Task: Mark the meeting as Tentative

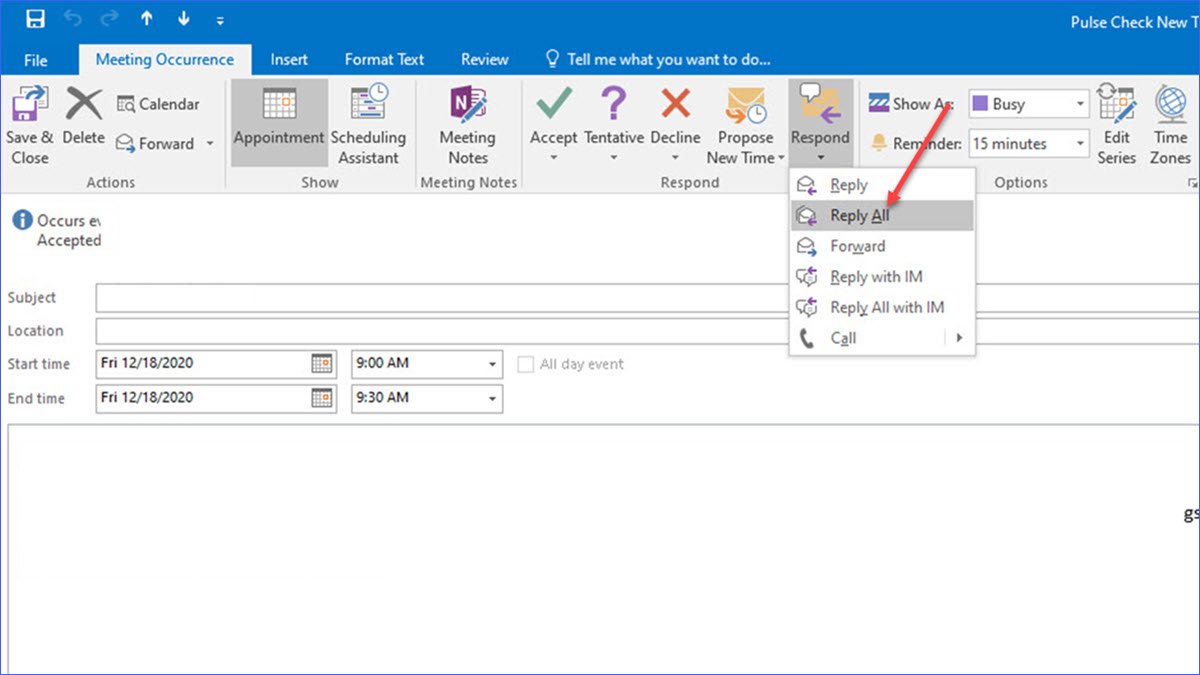Action: (613, 123)
